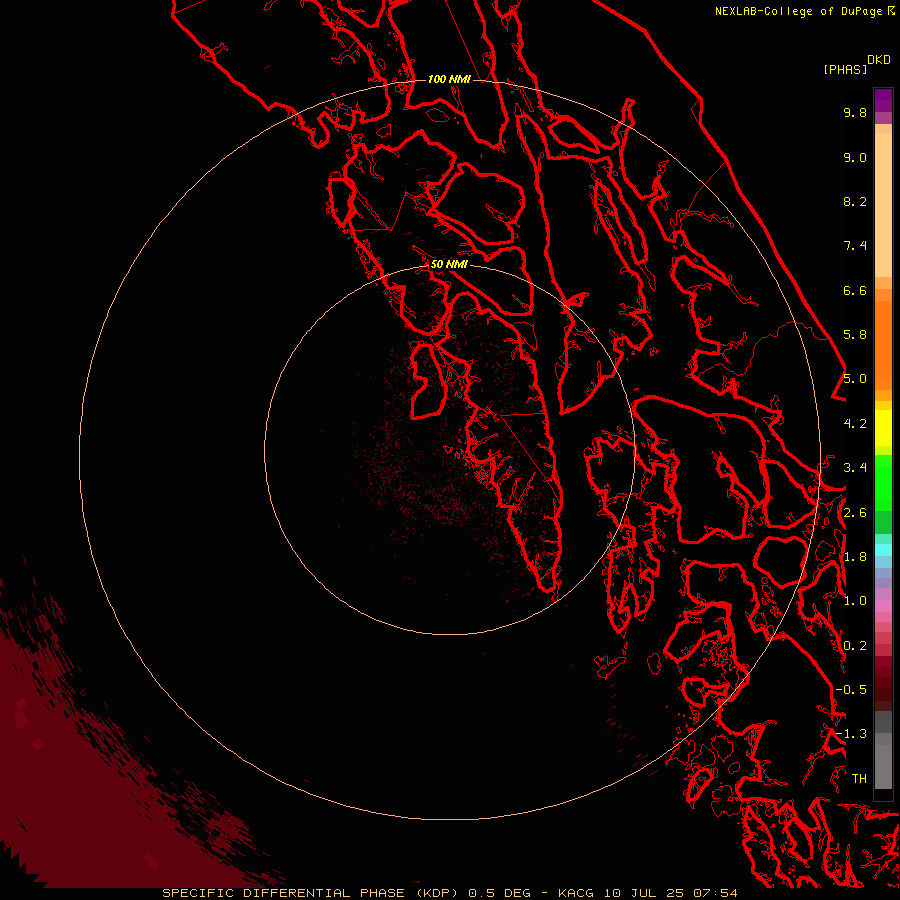Click the 8.2 value on the color scale

pyautogui.click(x=855, y=201)
